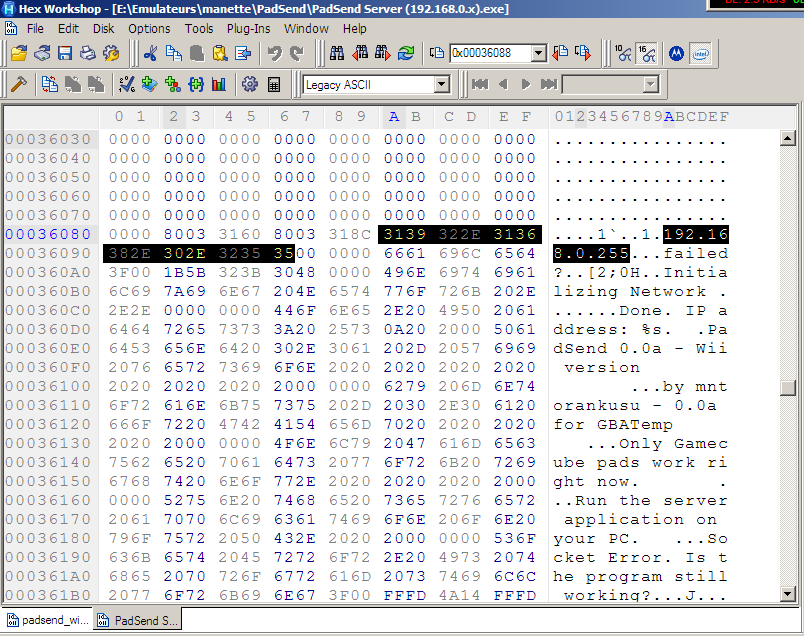Open the Tools menu
This screenshot has height=636, width=804.
coord(199,29)
